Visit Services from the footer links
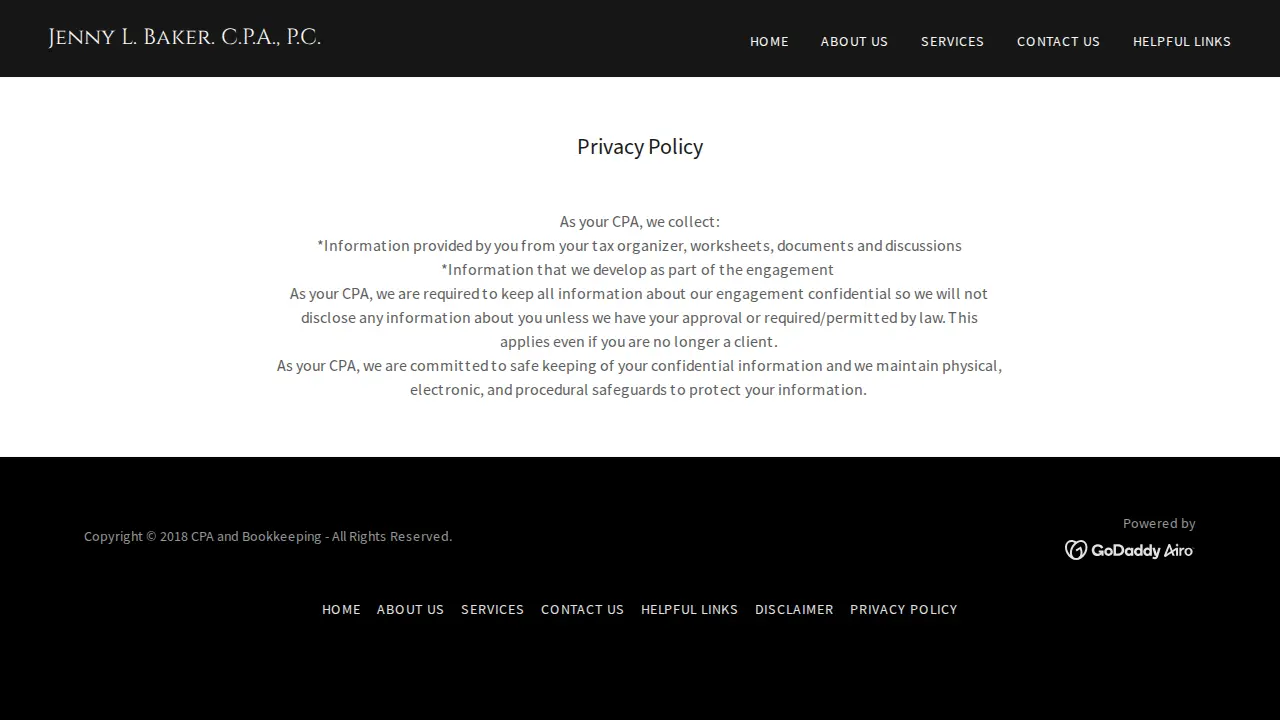The width and height of the screenshot is (1280, 720). (492, 609)
